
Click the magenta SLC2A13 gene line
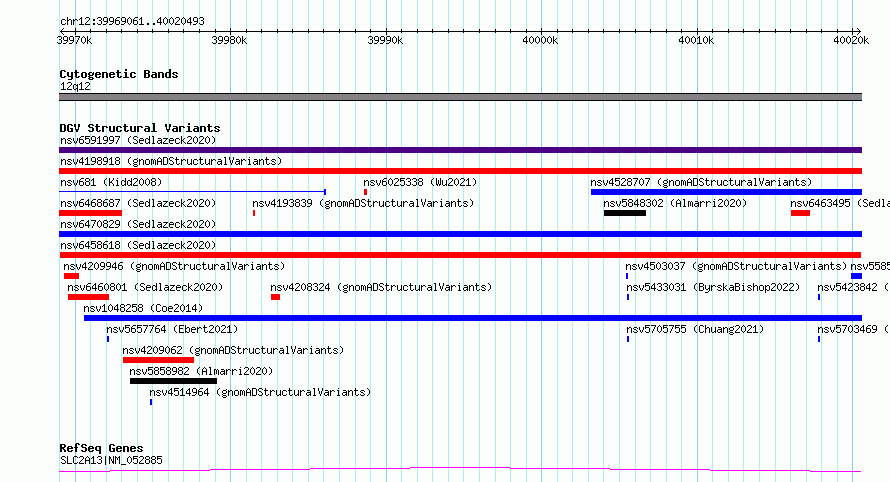click(x=460, y=470)
